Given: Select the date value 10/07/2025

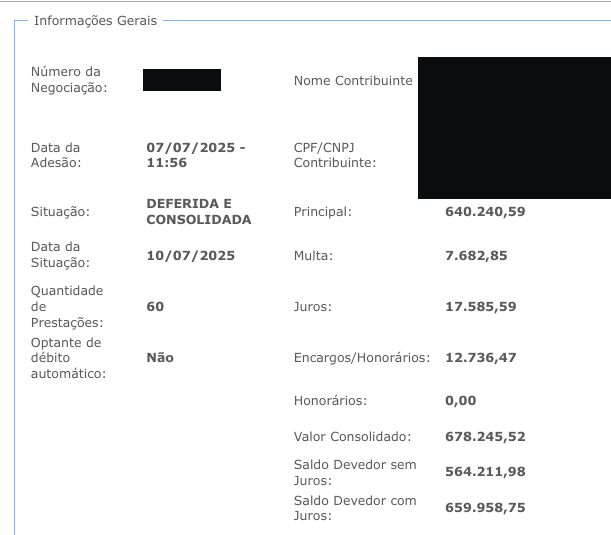Looking at the screenshot, I should 191,256.
